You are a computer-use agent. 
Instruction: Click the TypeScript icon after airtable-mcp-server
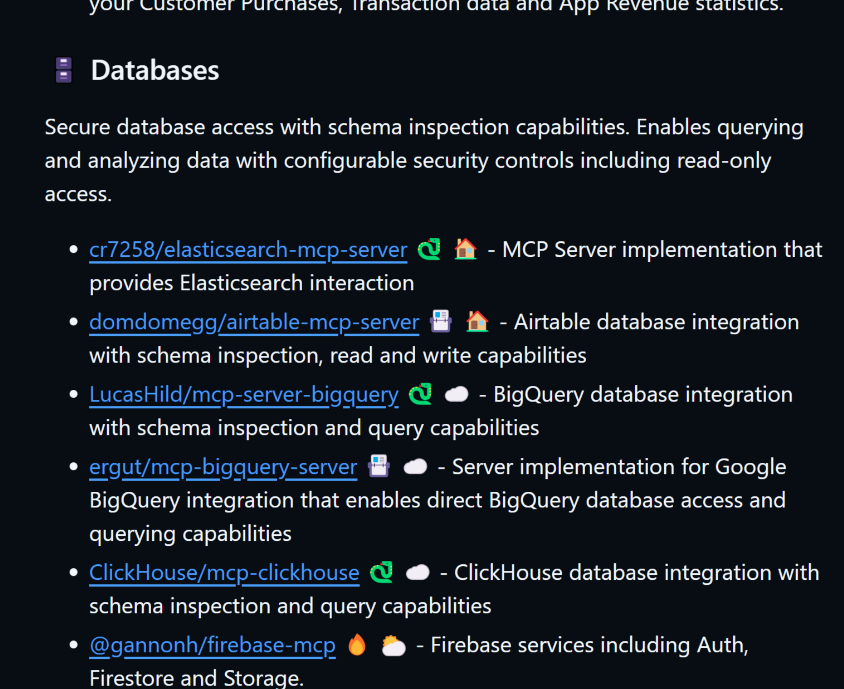441,322
